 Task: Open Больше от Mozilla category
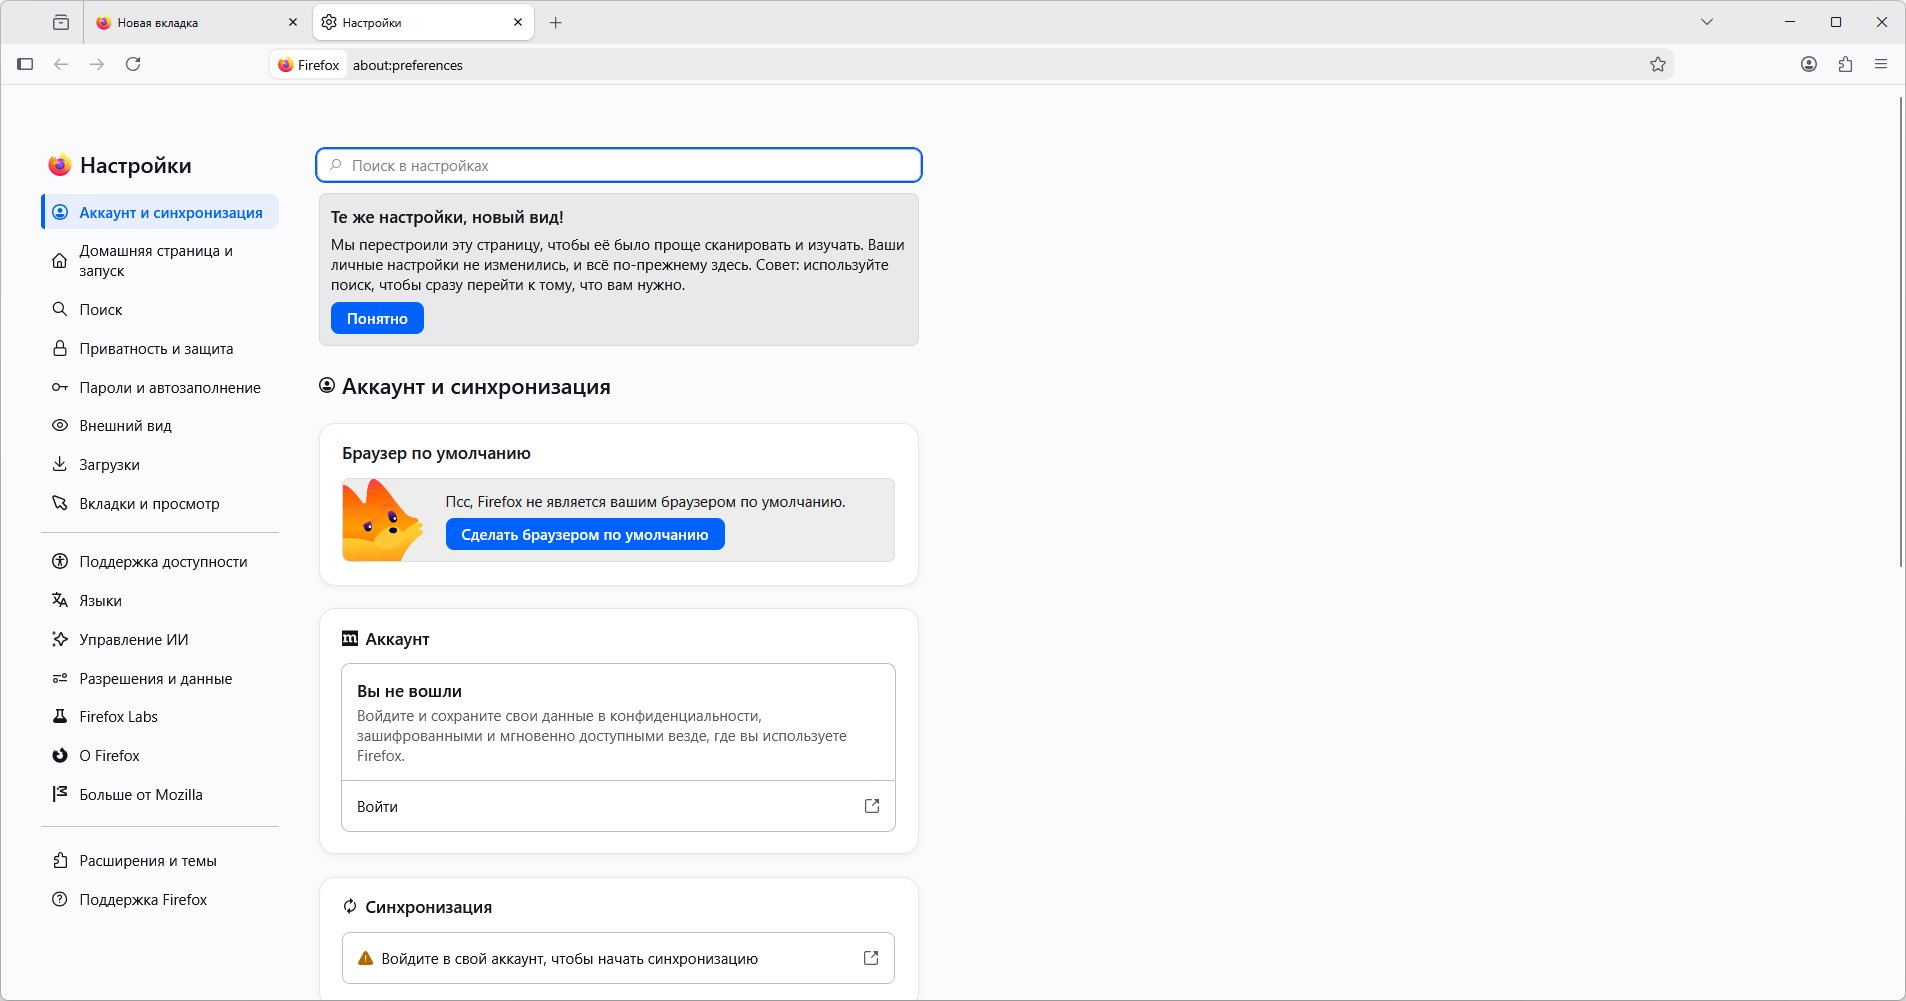click(x=160, y=795)
